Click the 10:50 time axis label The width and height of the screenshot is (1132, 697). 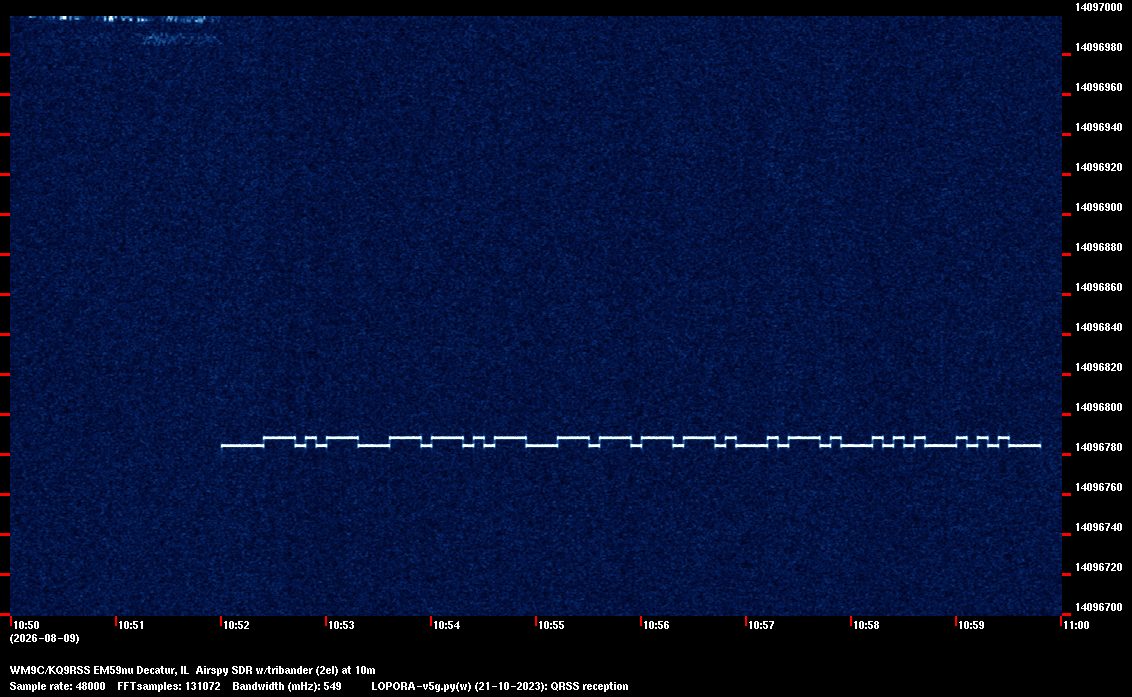click(27, 625)
